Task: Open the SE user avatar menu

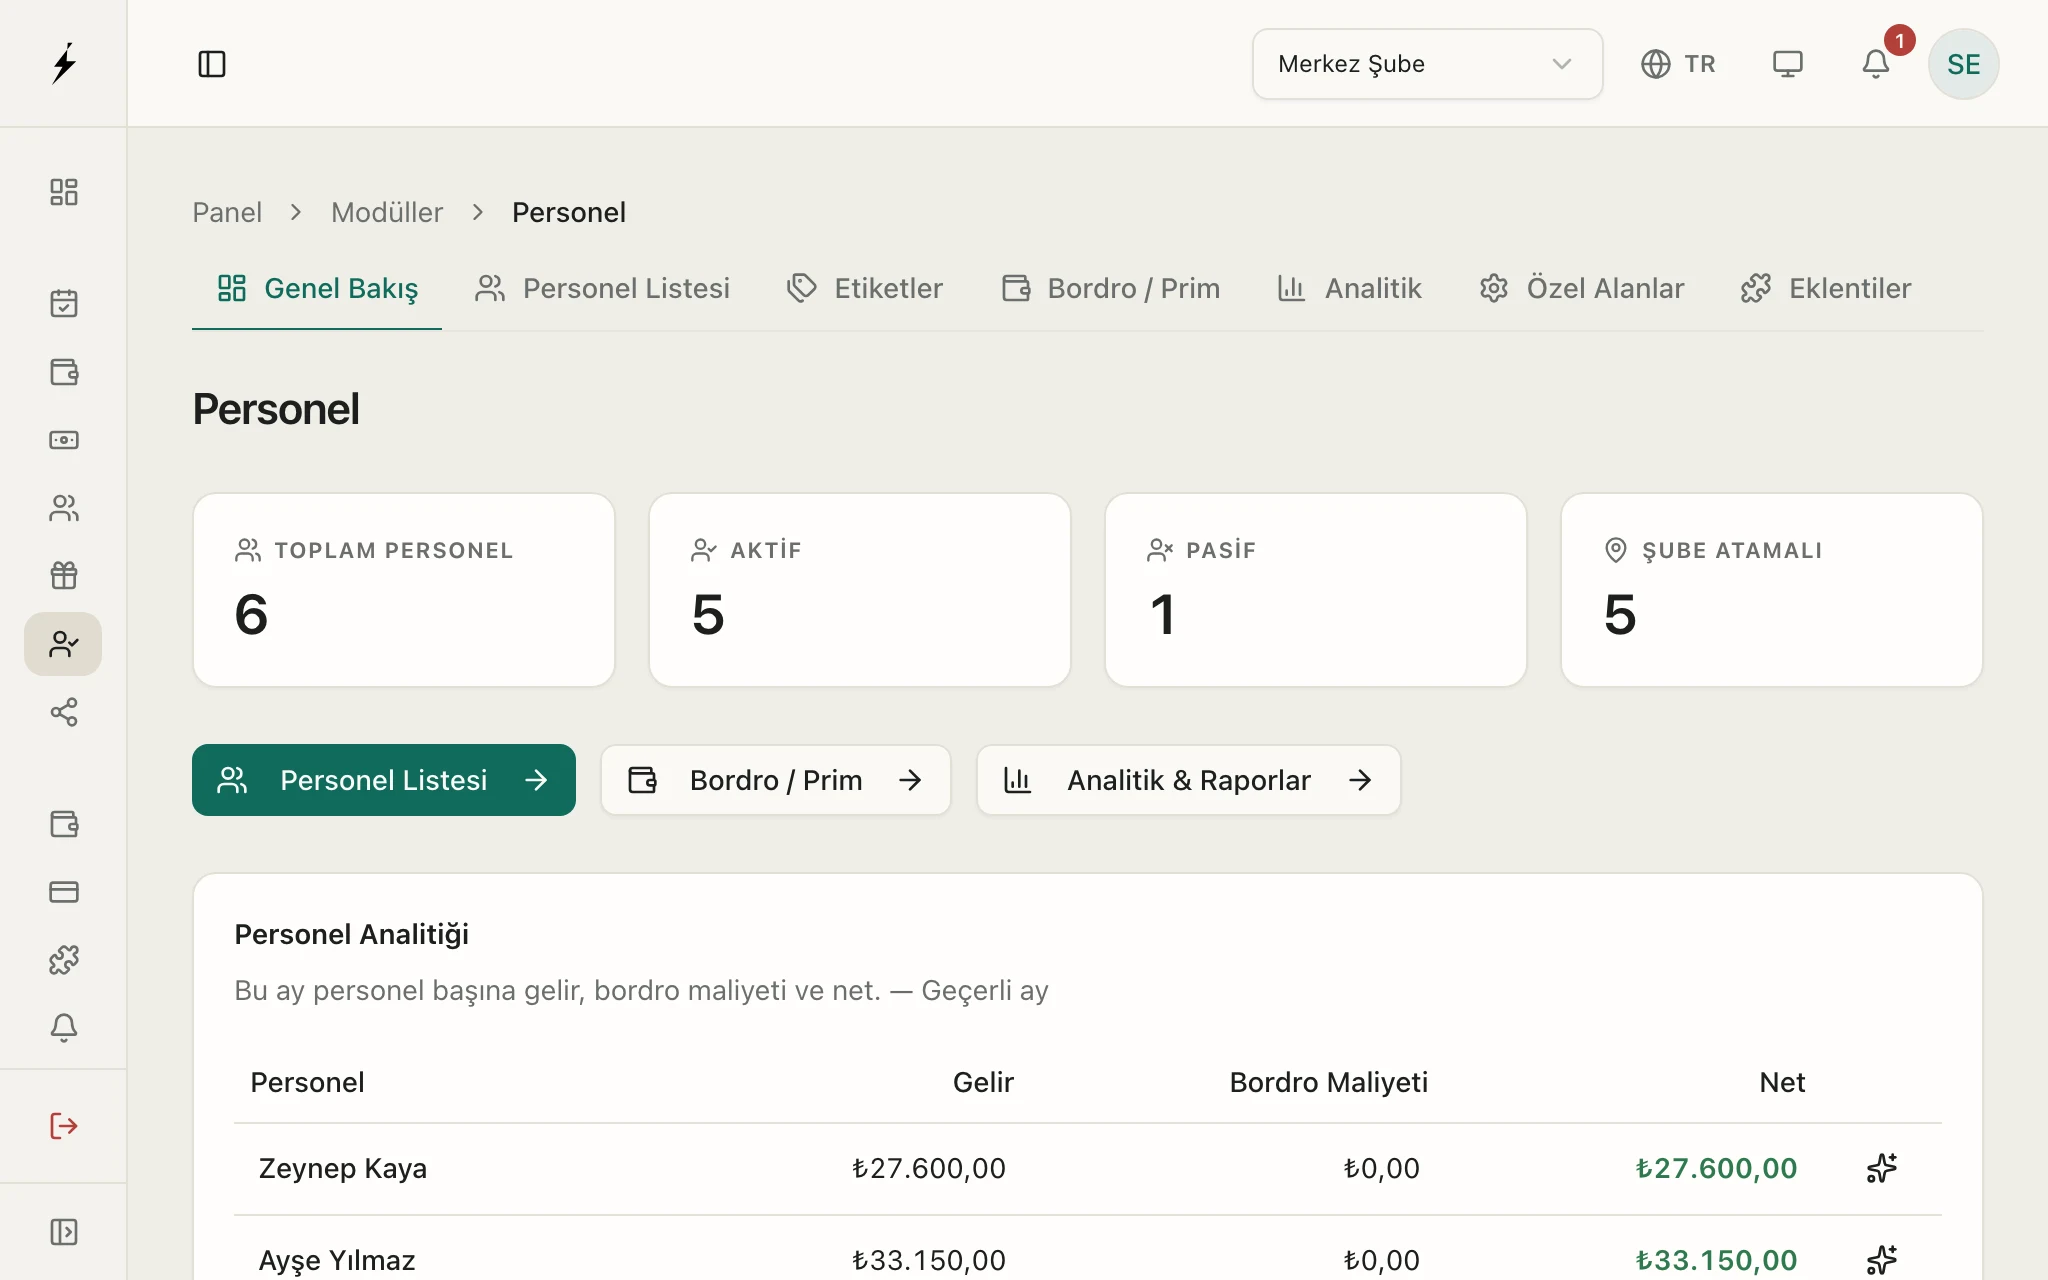Action: coord(1964,64)
